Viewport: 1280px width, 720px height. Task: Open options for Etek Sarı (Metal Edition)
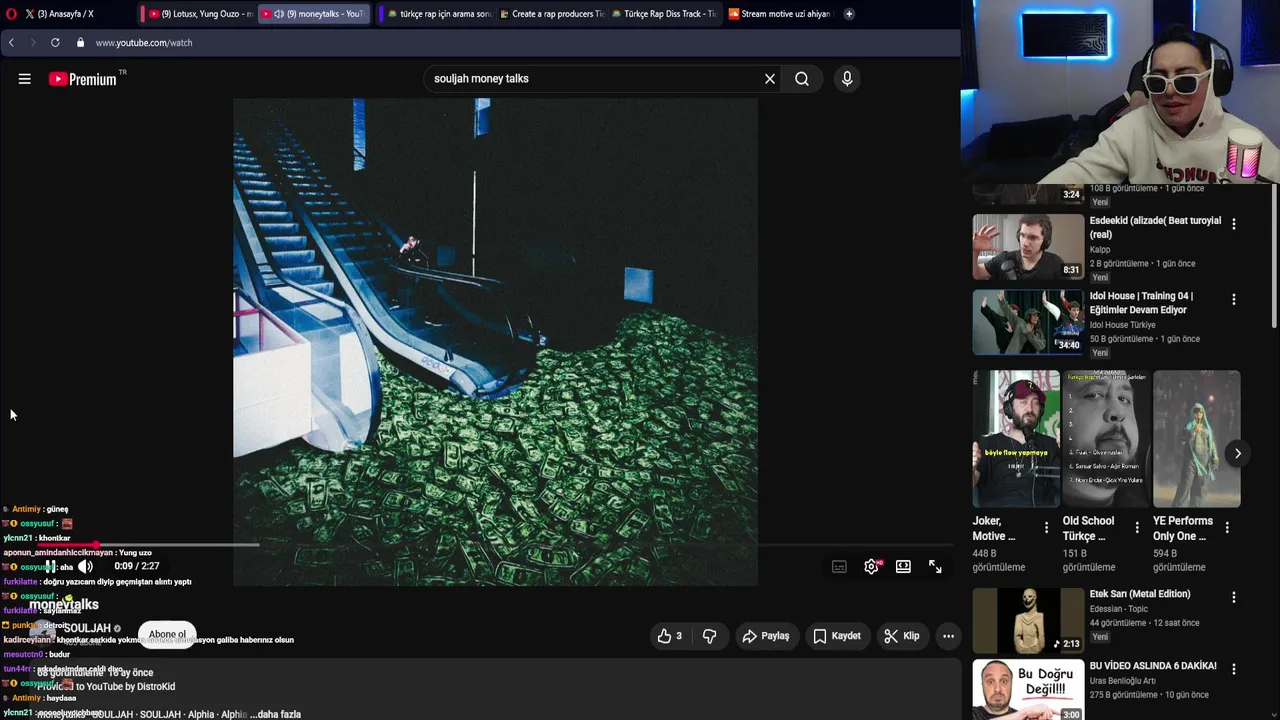point(1234,597)
